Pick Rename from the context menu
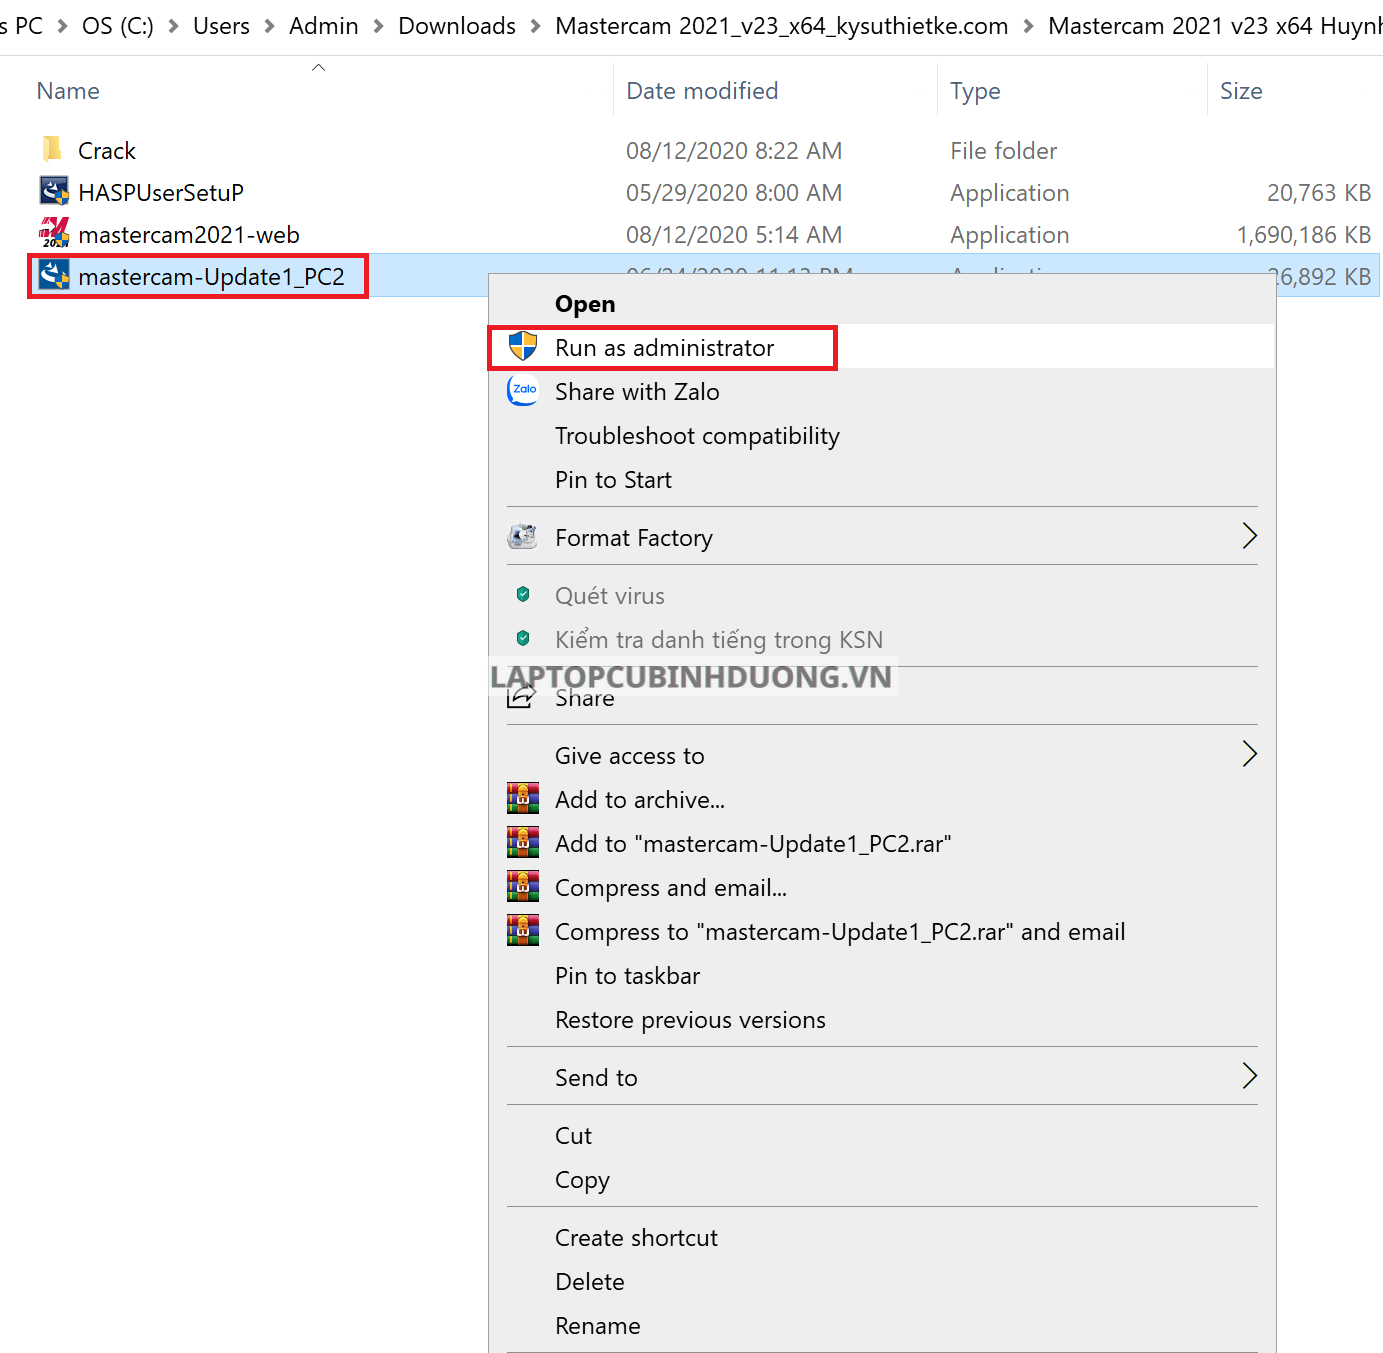Image resolution: width=1383 pixels, height=1353 pixels. [x=597, y=1326]
